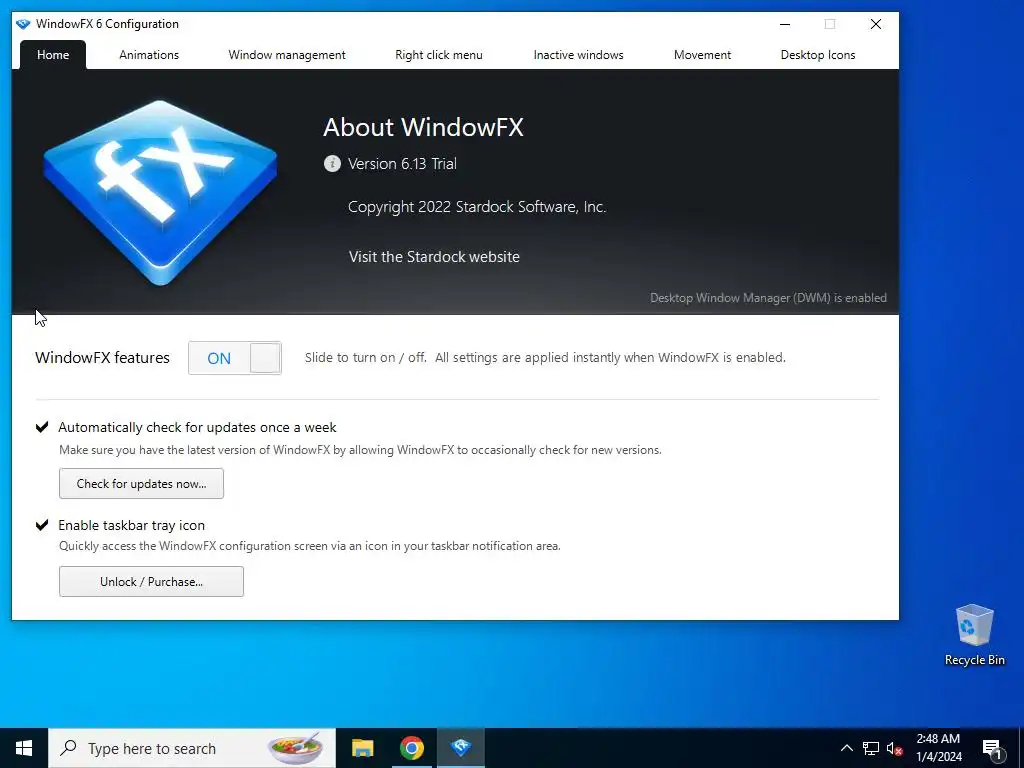Visit the Stardock website link
Image resolution: width=1024 pixels, height=768 pixels.
434,257
